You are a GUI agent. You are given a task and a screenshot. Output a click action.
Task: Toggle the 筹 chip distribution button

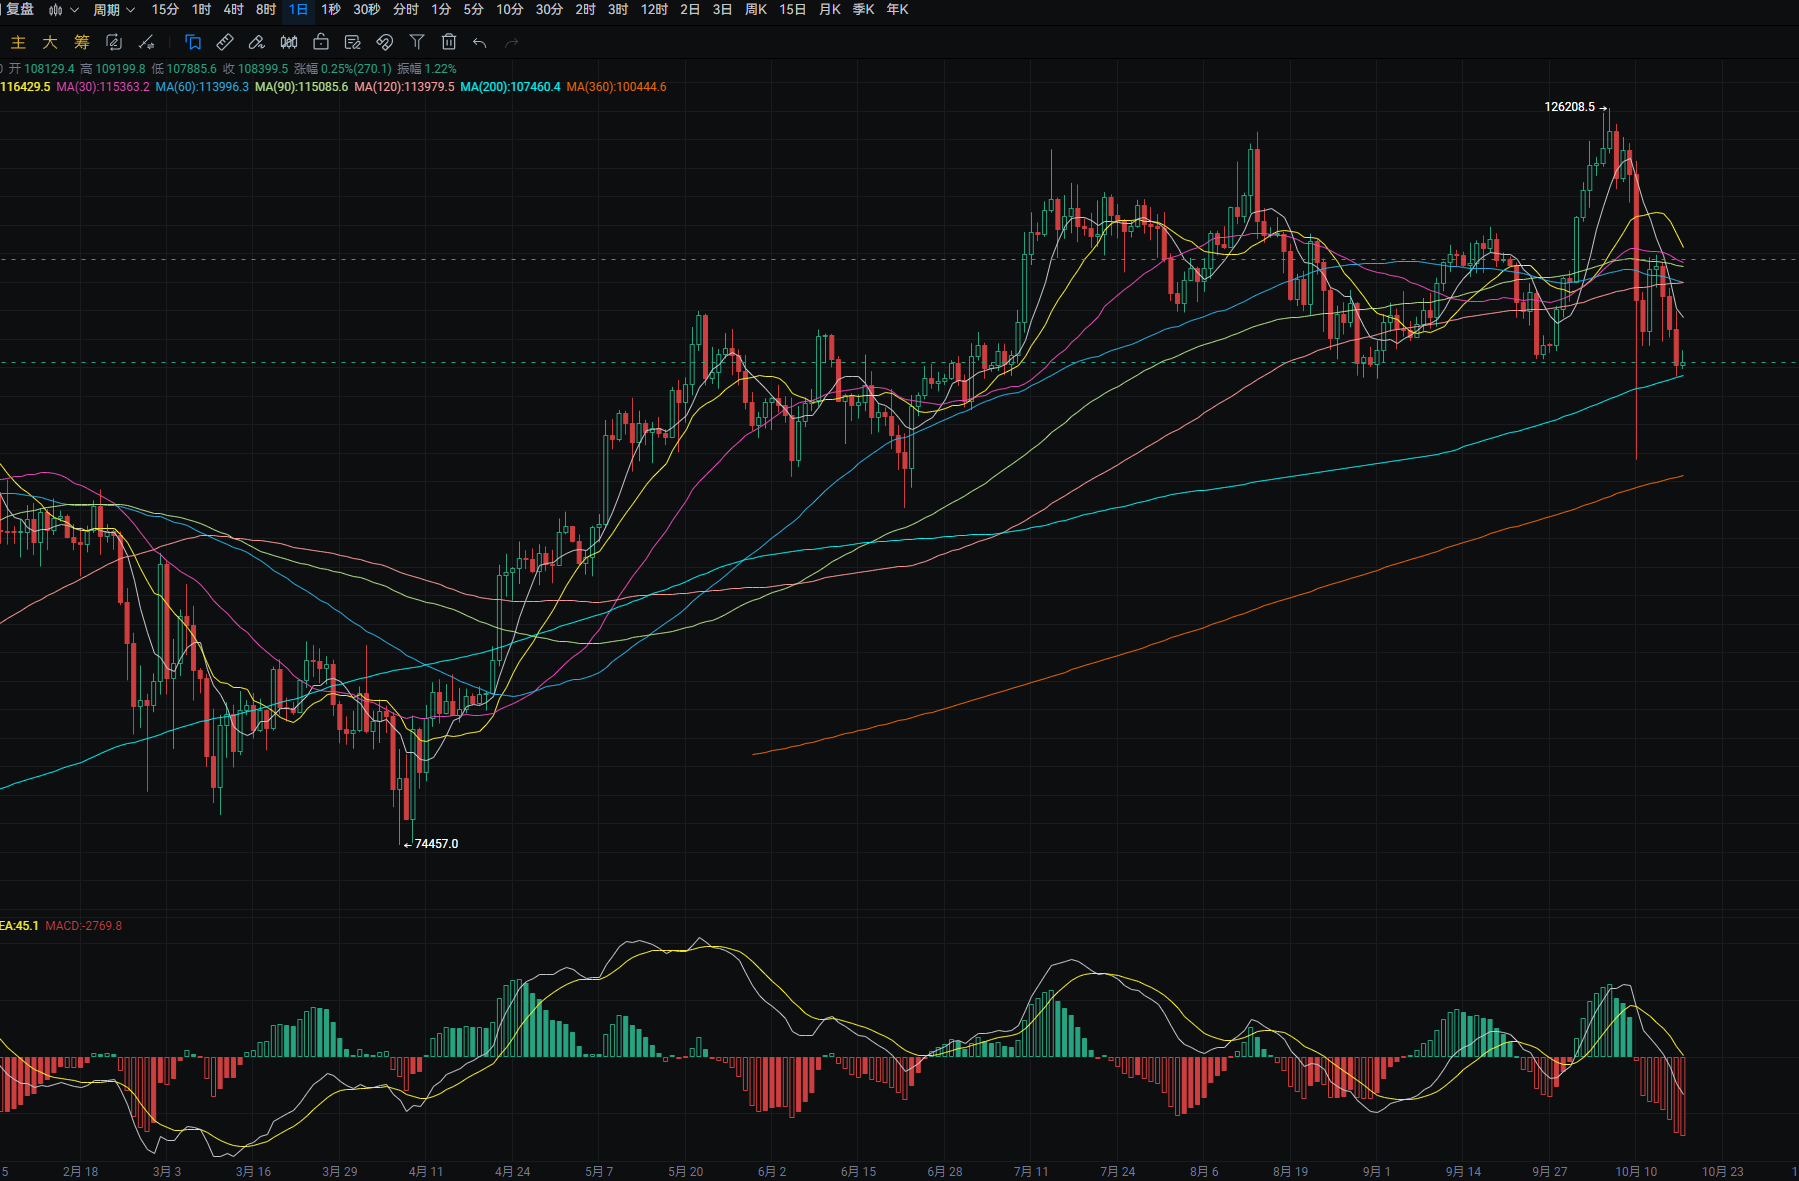pyautogui.click(x=82, y=42)
